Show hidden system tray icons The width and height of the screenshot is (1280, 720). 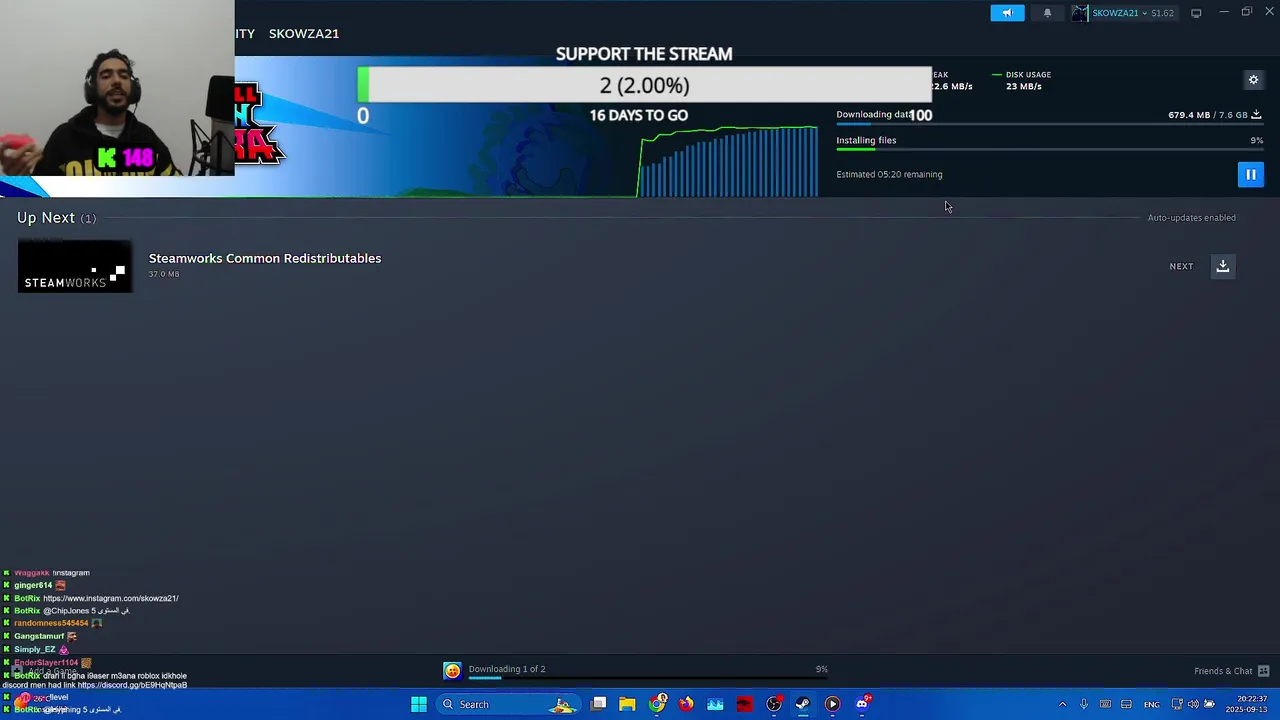coord(1062,704)
